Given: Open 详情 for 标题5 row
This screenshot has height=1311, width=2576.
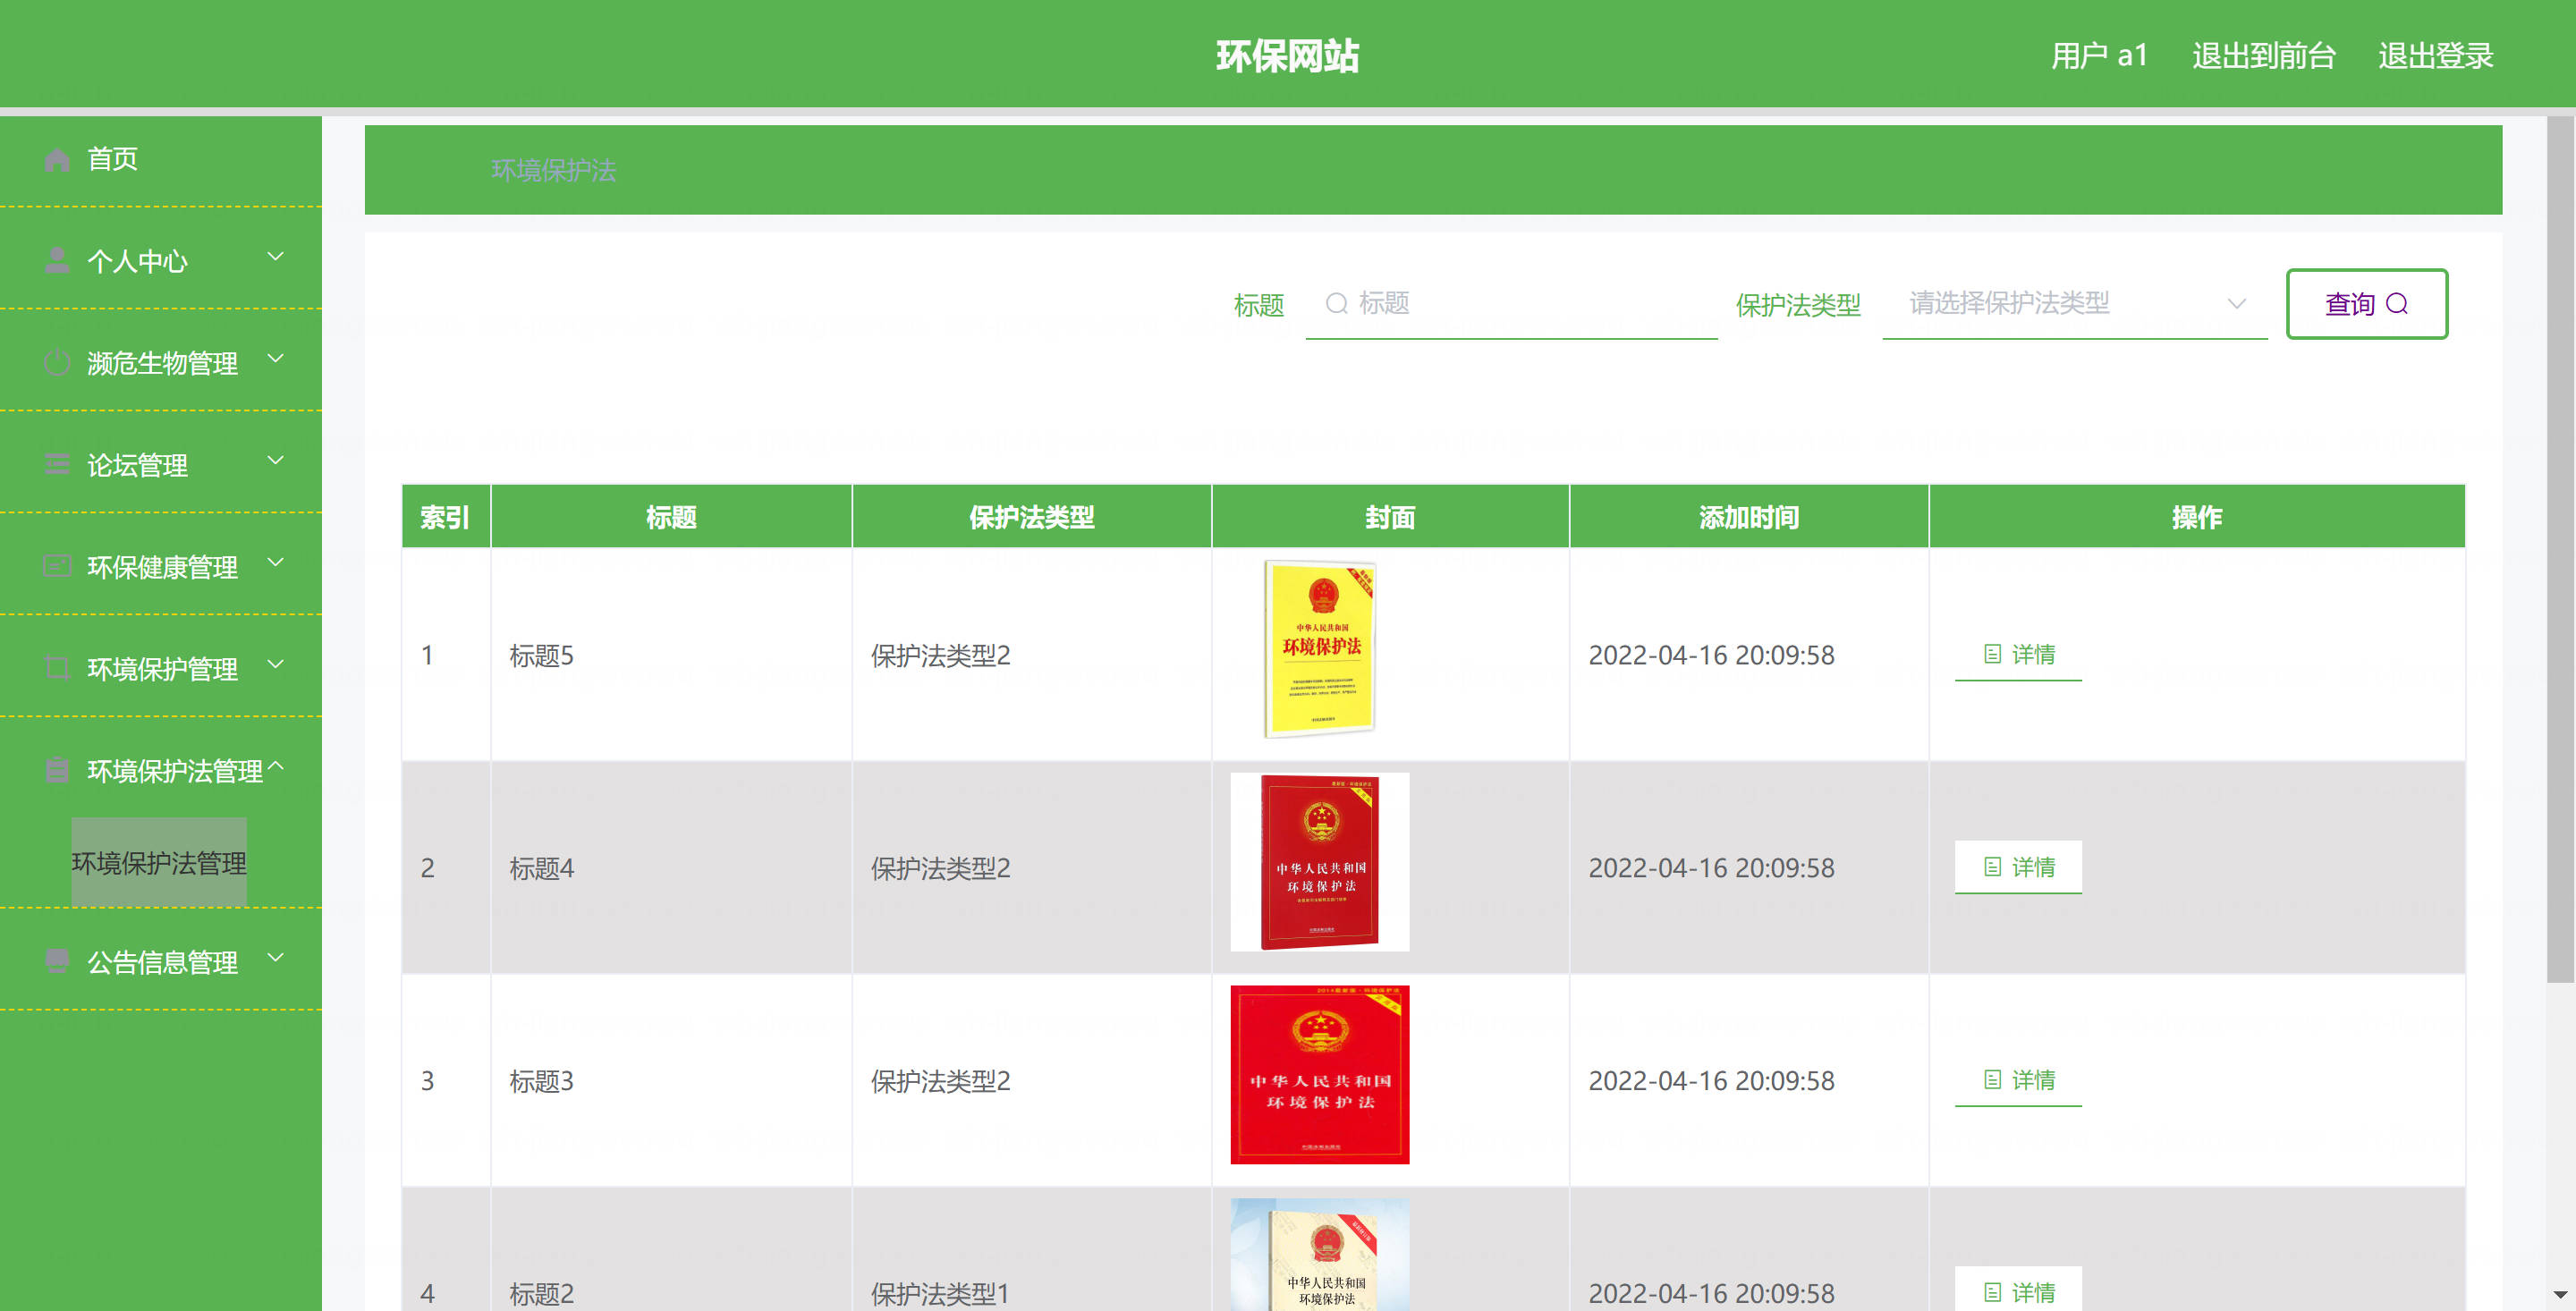Looking at the screenshot, I should pos(2018,655).
